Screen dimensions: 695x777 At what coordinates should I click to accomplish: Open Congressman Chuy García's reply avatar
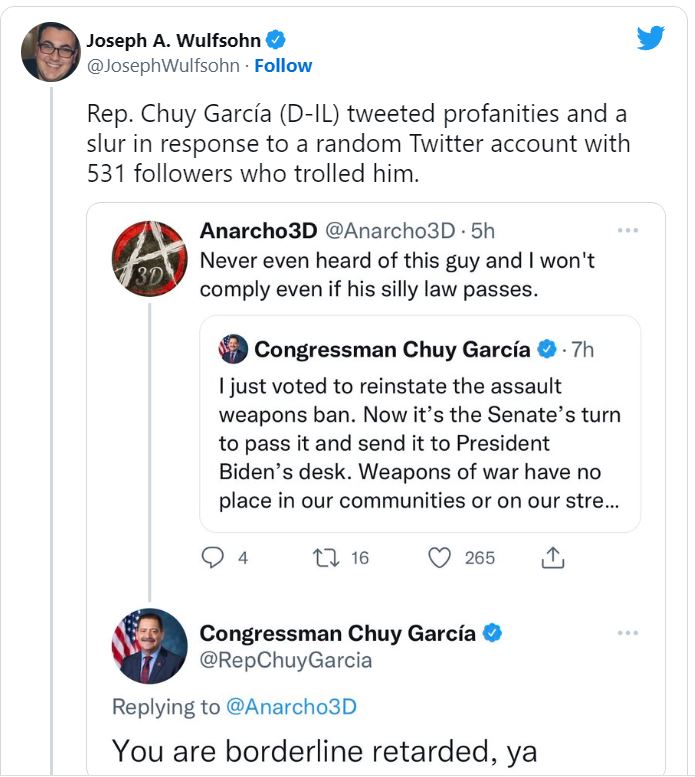(x=150, y=645)
